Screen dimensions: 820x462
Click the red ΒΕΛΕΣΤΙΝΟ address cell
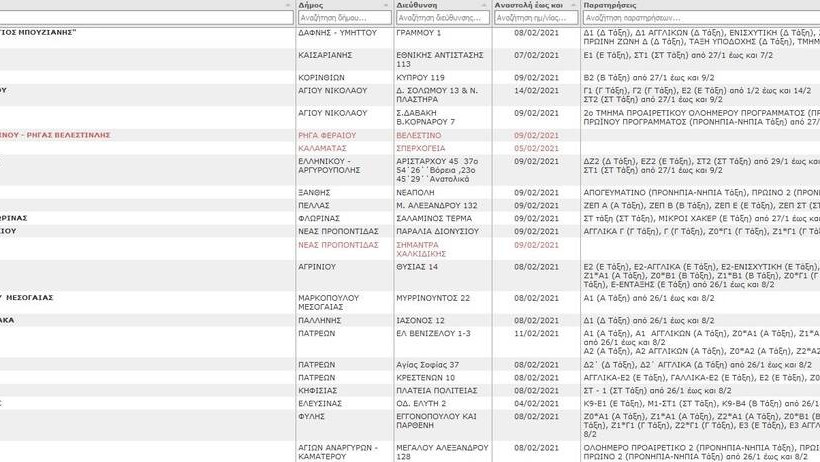419,134
